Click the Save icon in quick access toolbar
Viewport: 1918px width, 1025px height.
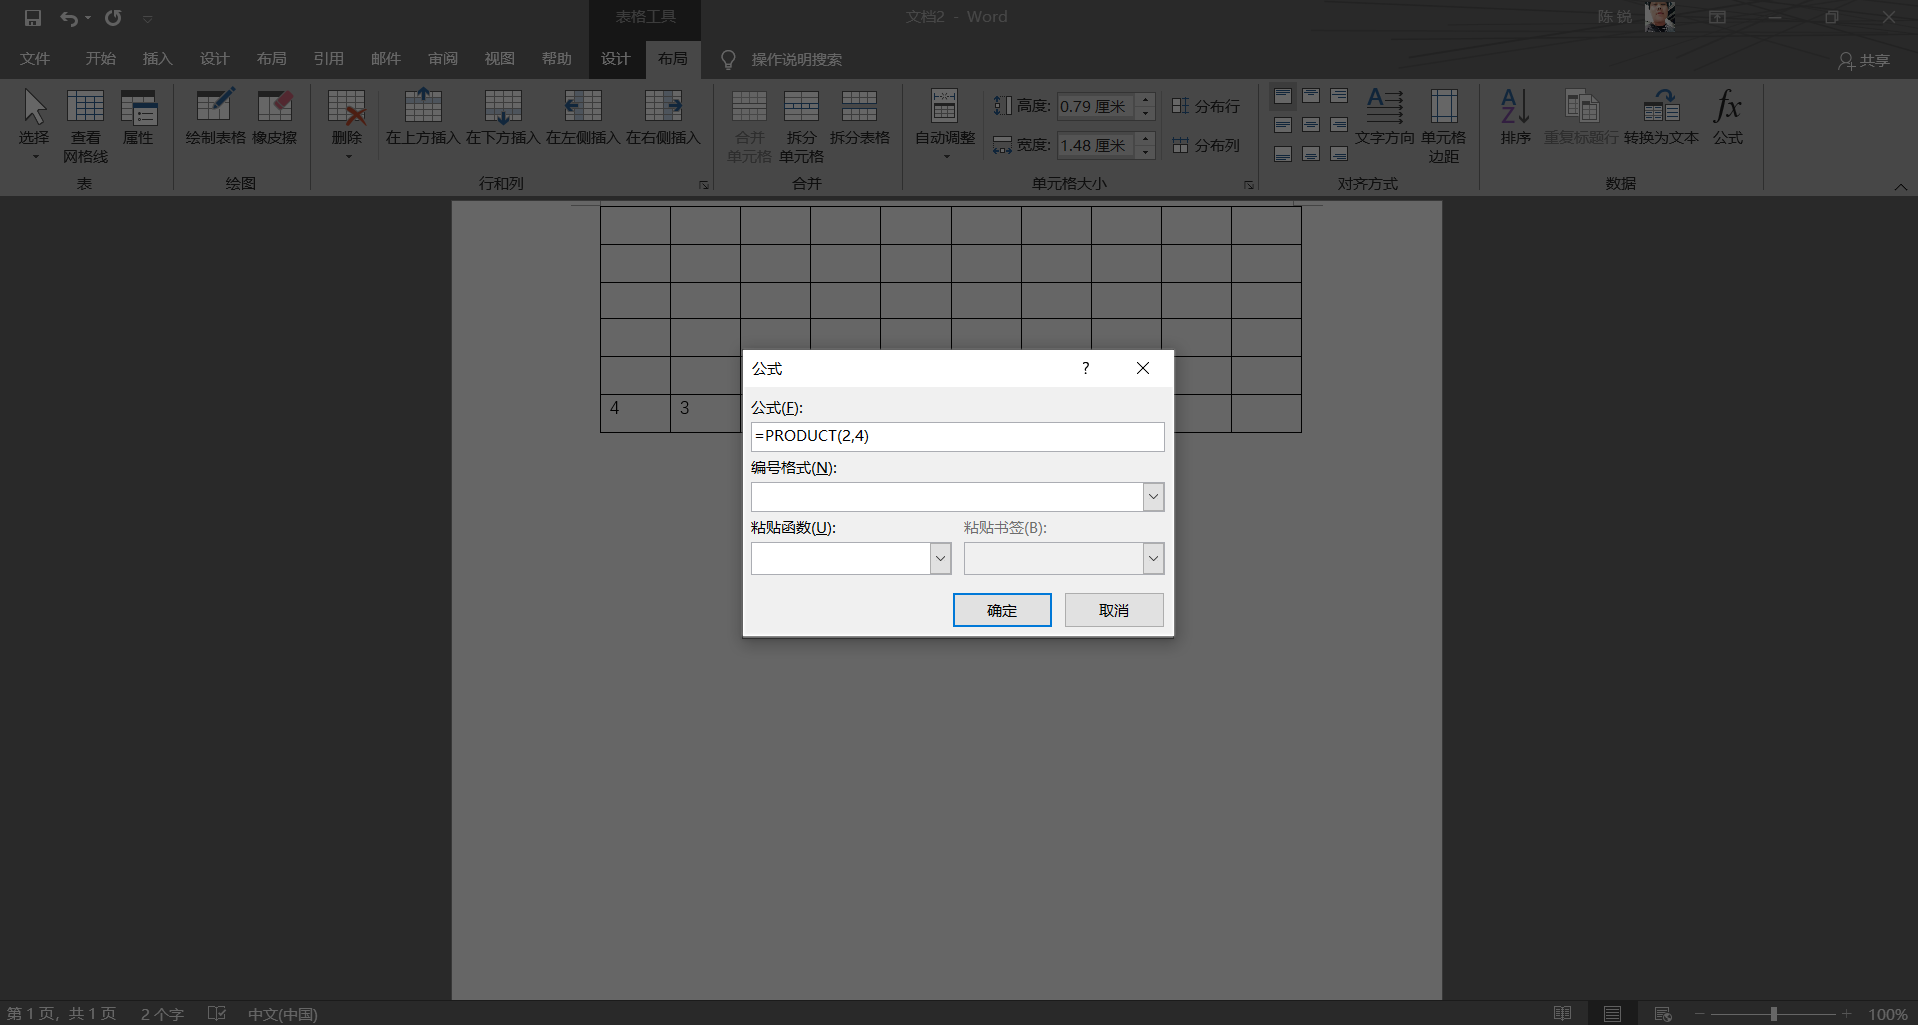click(33, 18)
